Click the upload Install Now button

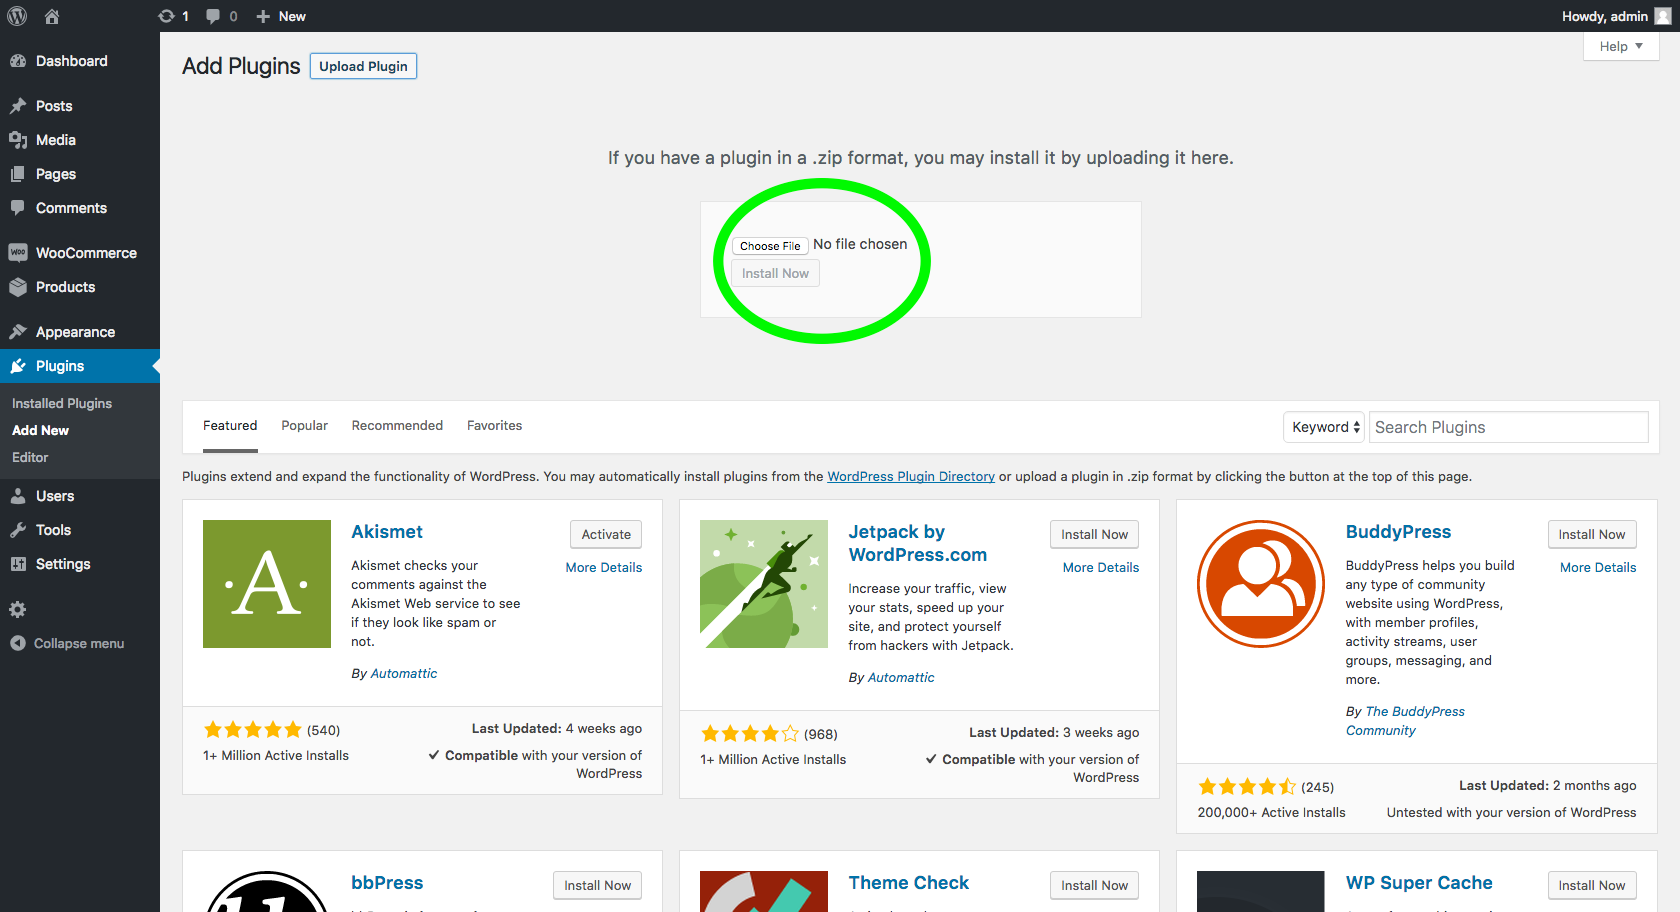click(775, 273)
